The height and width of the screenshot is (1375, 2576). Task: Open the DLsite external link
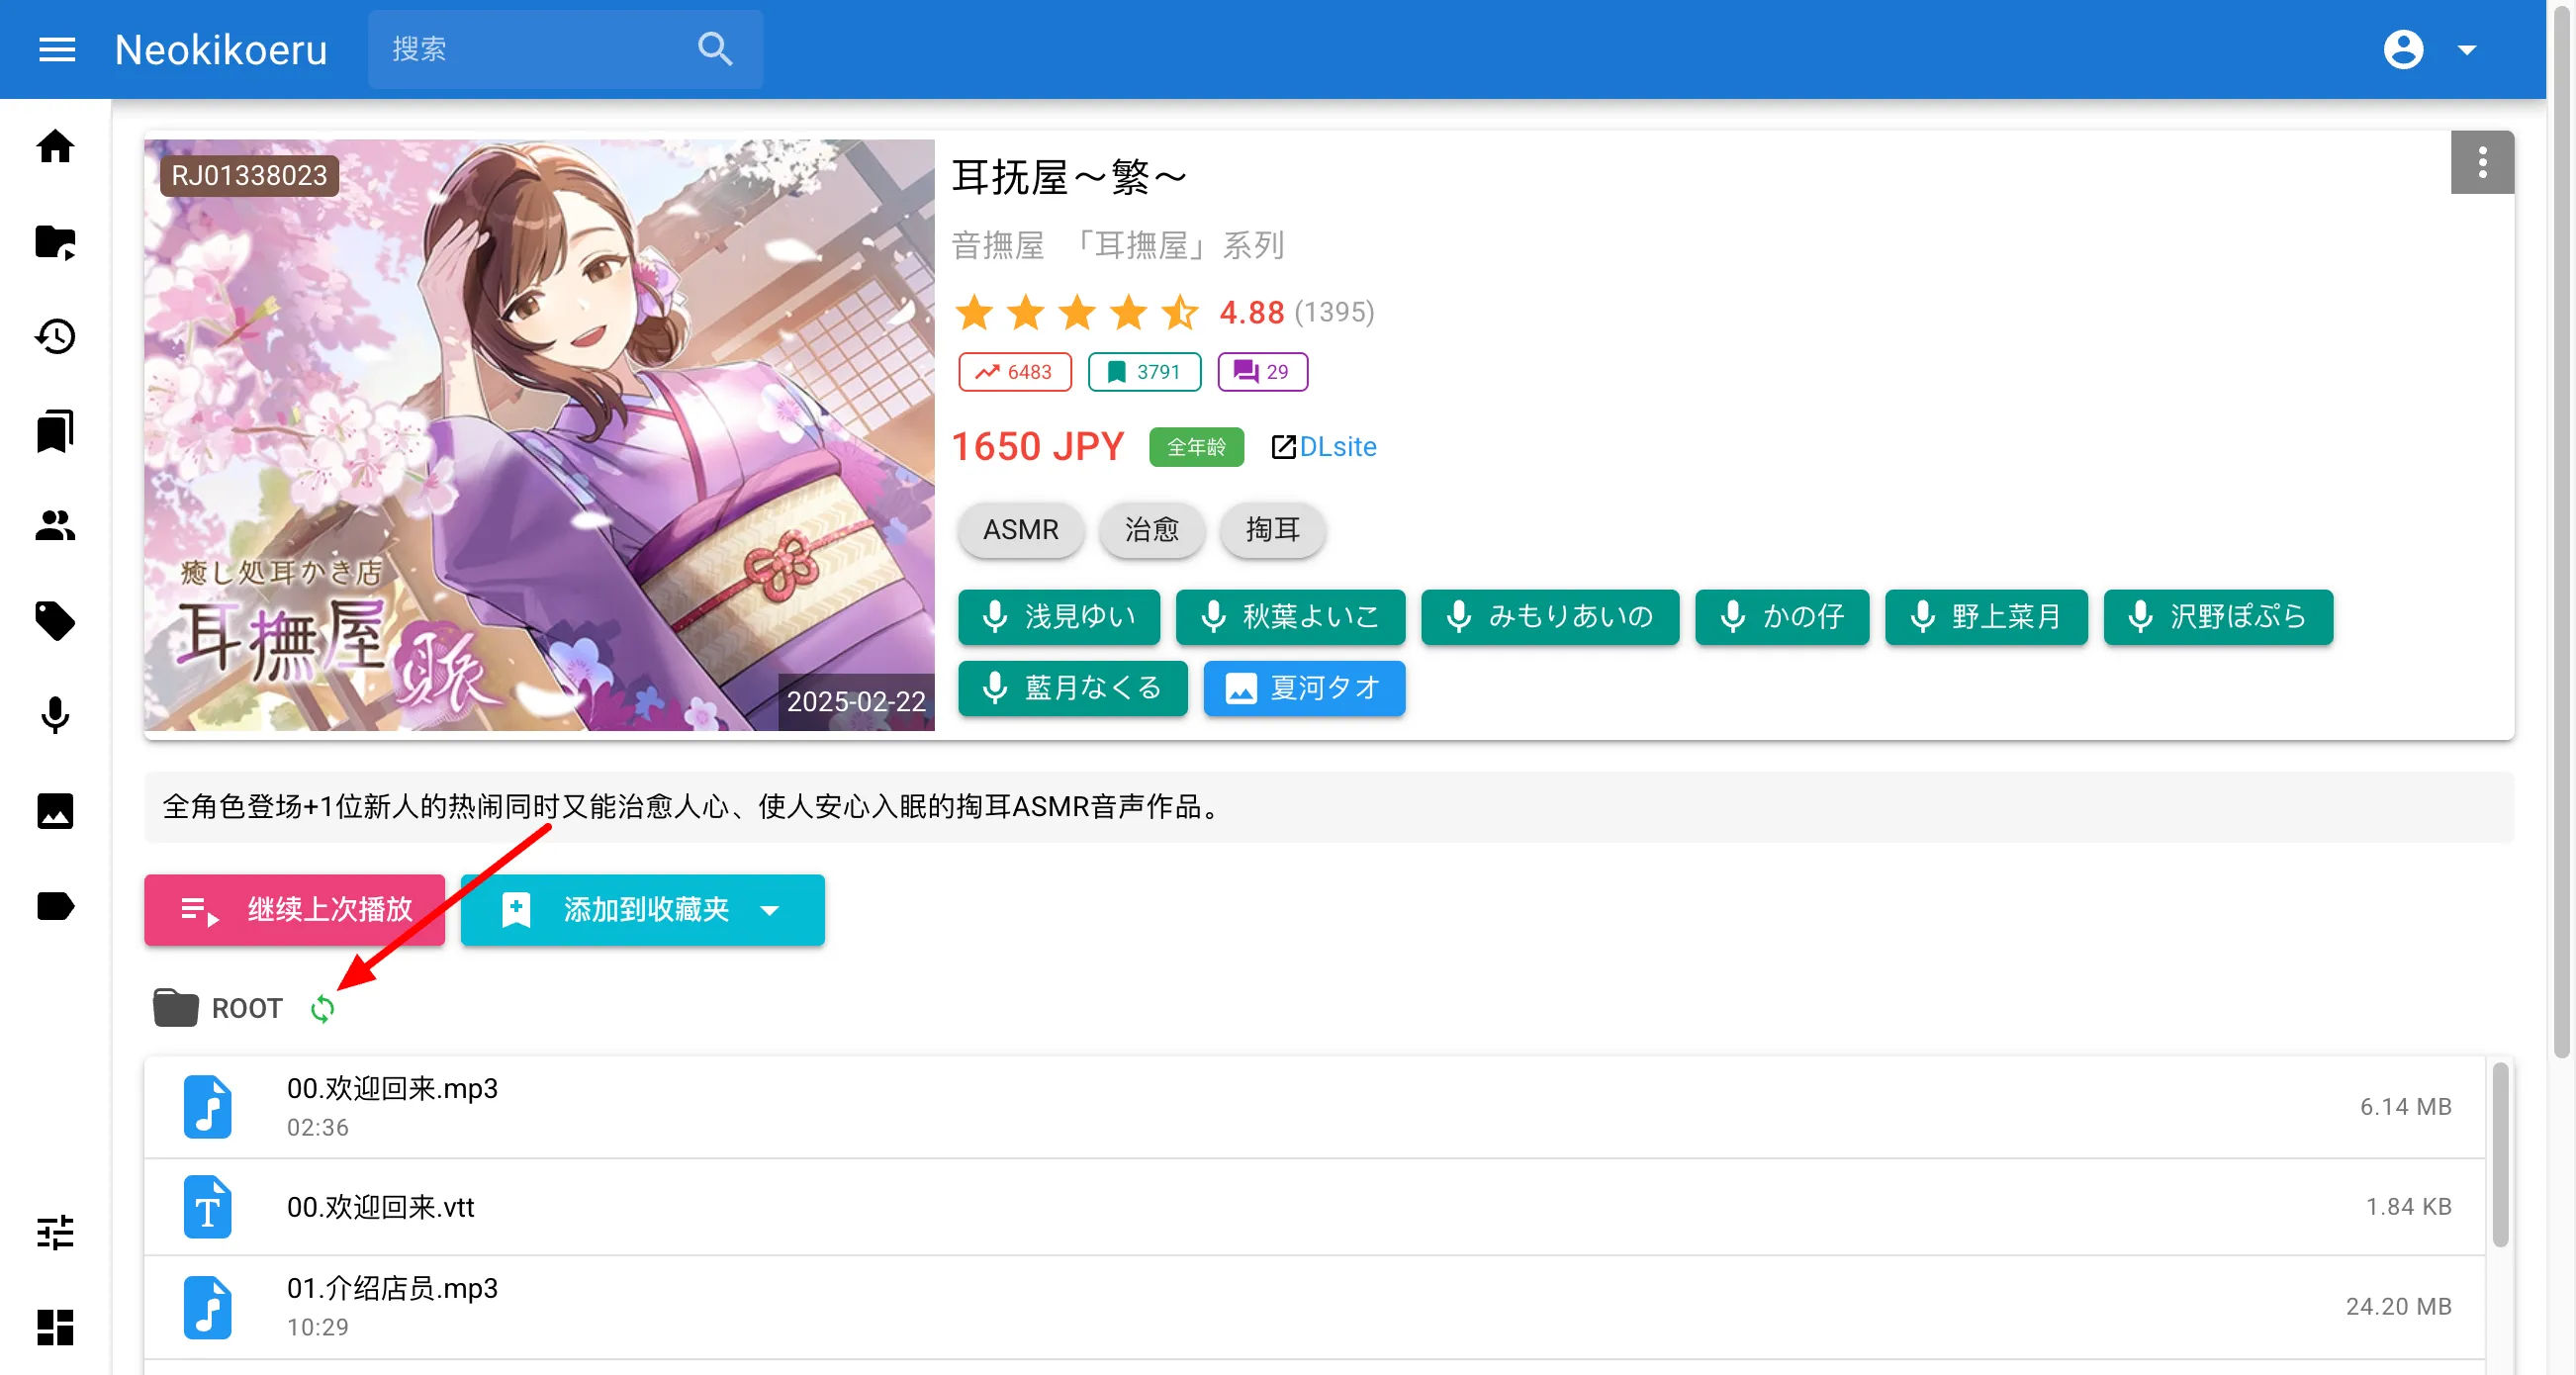tap(1324, 447)
